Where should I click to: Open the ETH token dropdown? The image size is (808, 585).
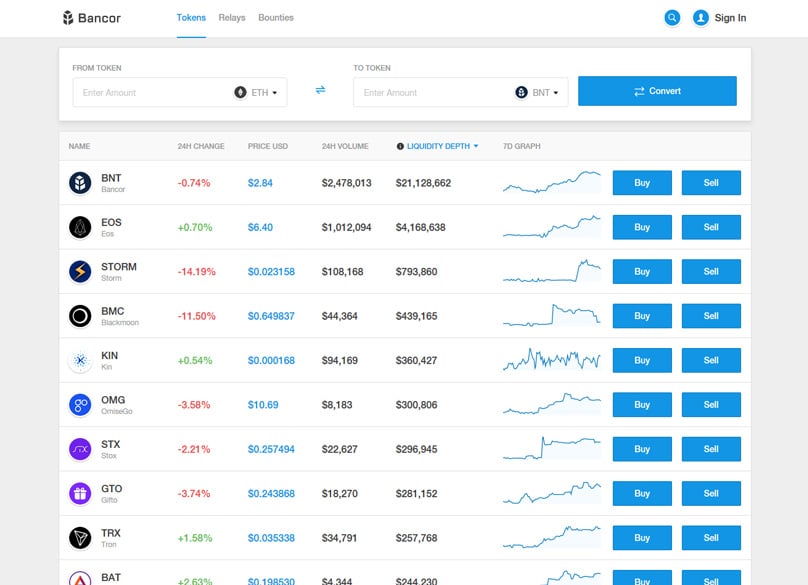coord(264,93)
